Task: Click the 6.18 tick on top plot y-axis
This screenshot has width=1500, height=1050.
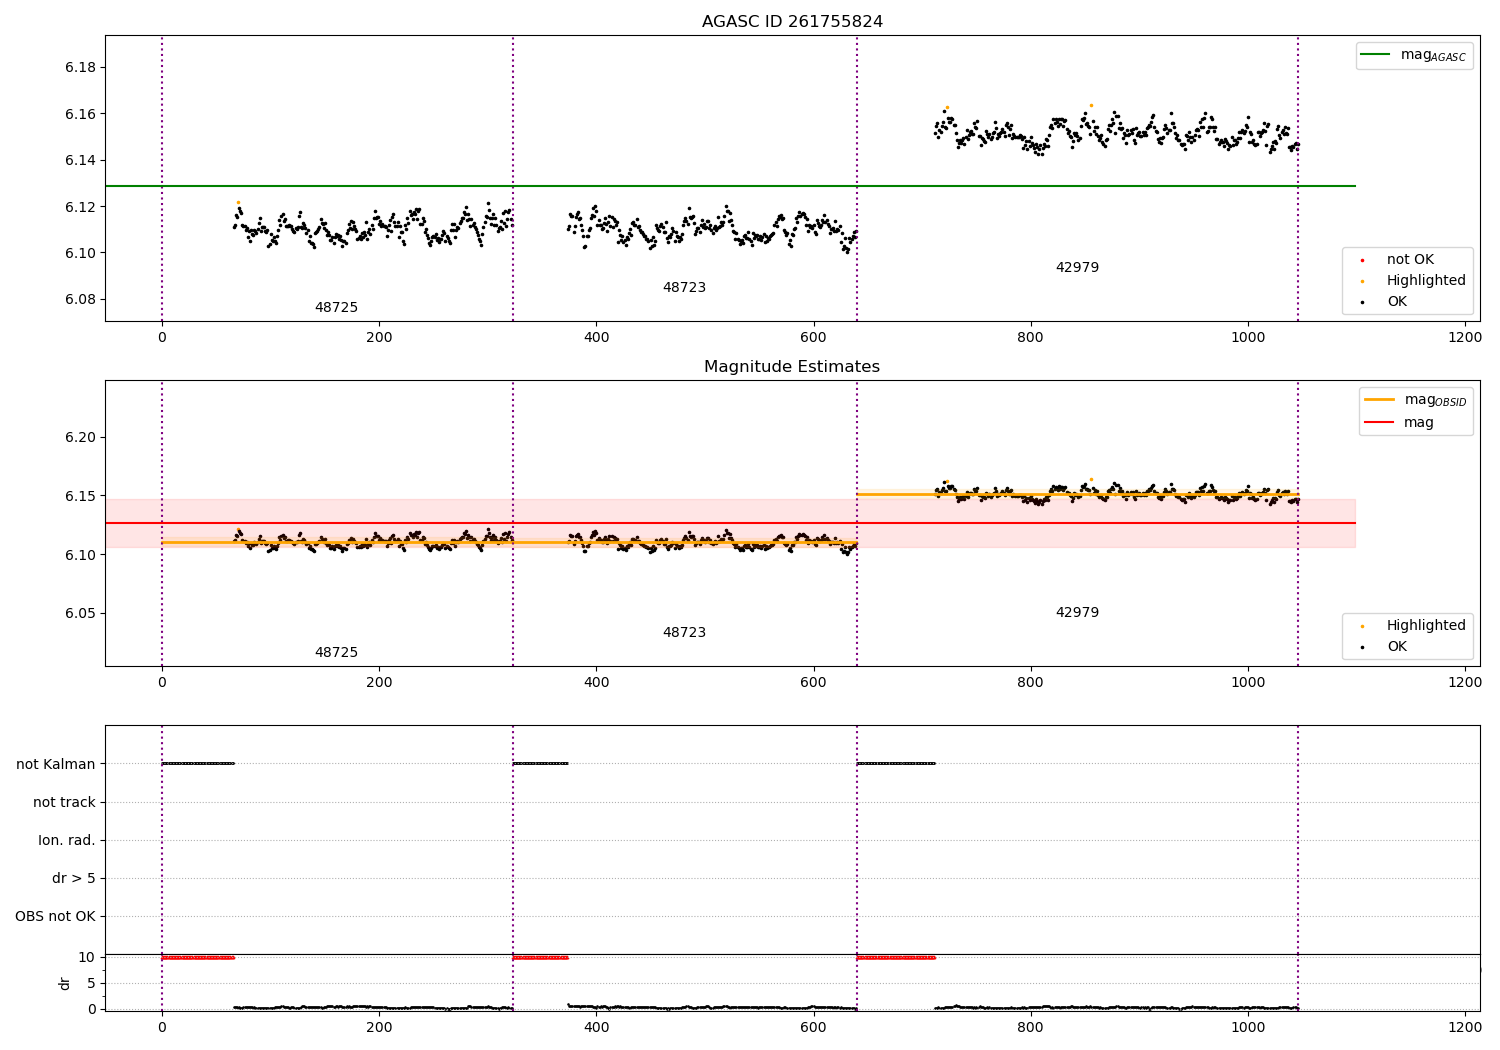Action: pyautogui.click(x=80, y=68)
